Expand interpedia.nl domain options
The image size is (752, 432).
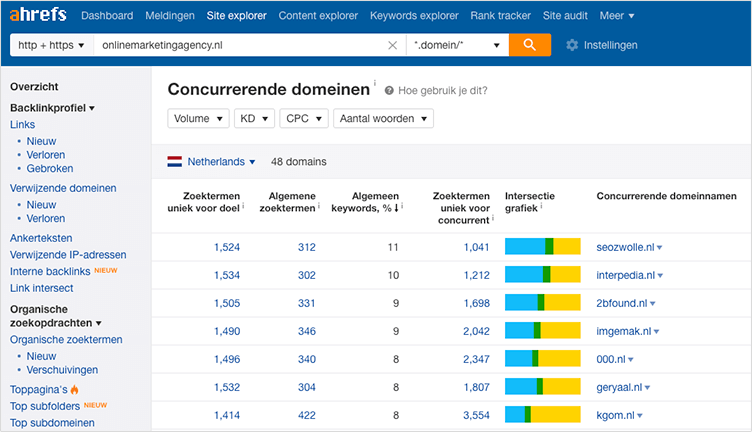(660, 276)
